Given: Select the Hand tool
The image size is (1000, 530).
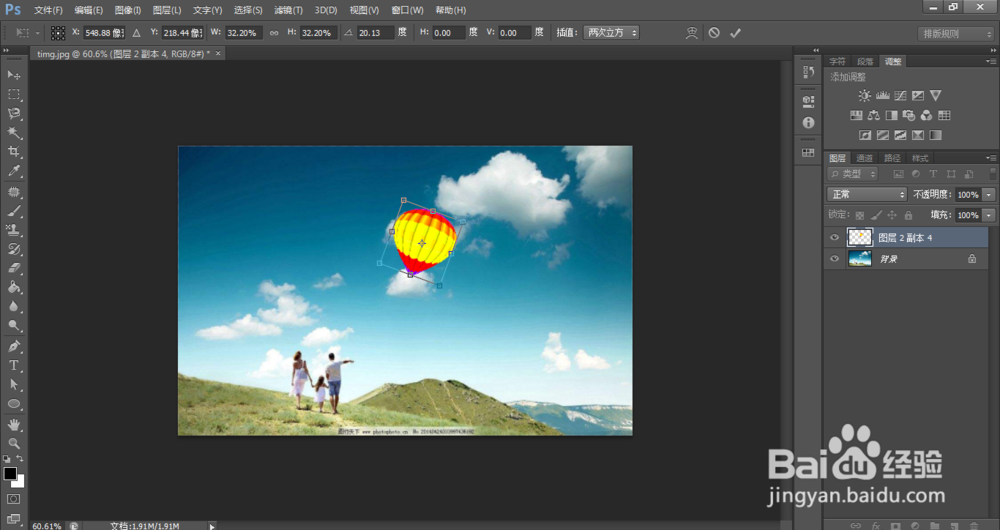Looking at the screenshot, I should tap(13, 425).
